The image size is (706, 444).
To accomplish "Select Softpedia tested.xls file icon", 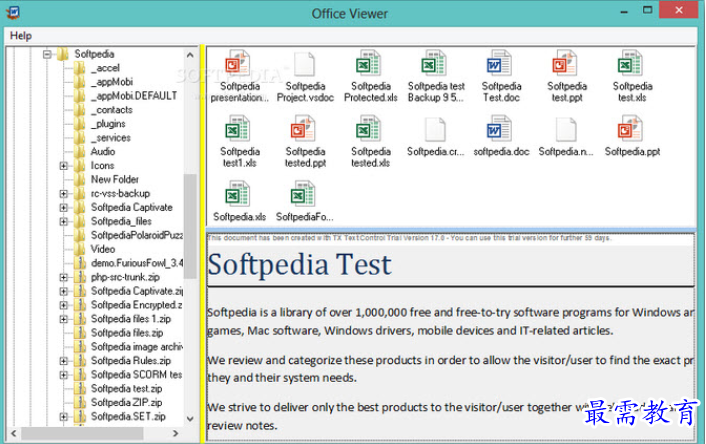I will (x=370, y=129).
